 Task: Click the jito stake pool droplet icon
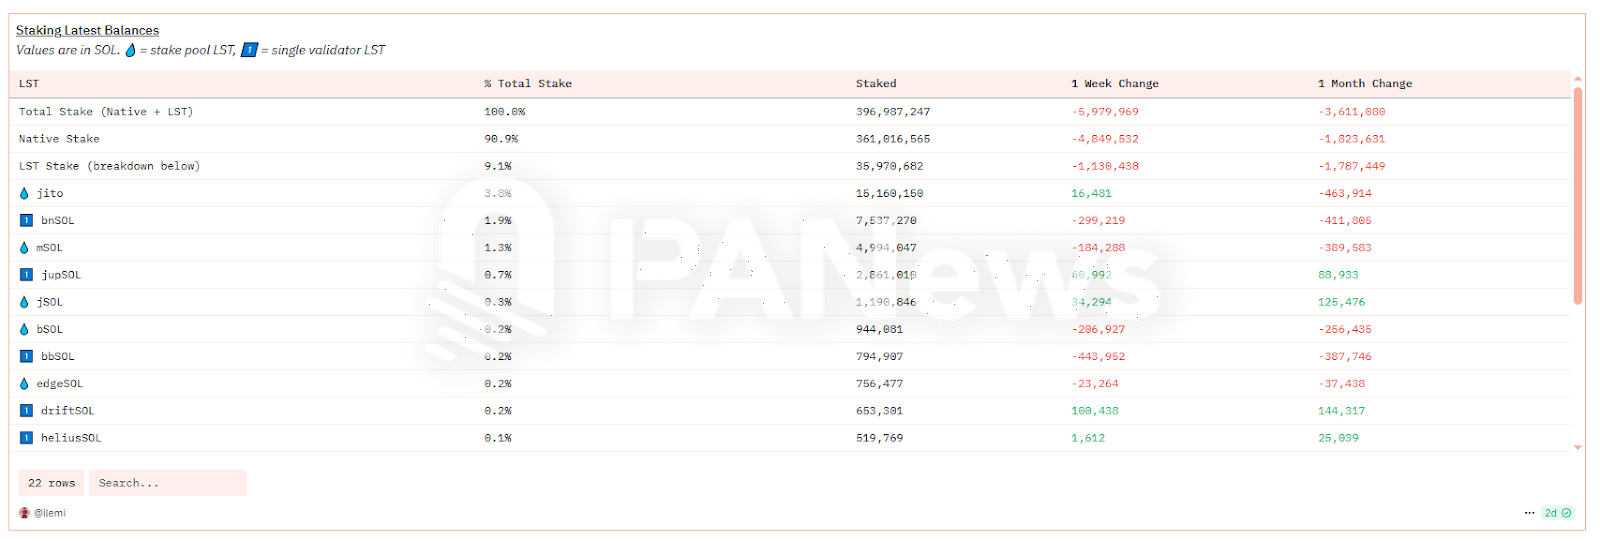(x=24, y=194)
